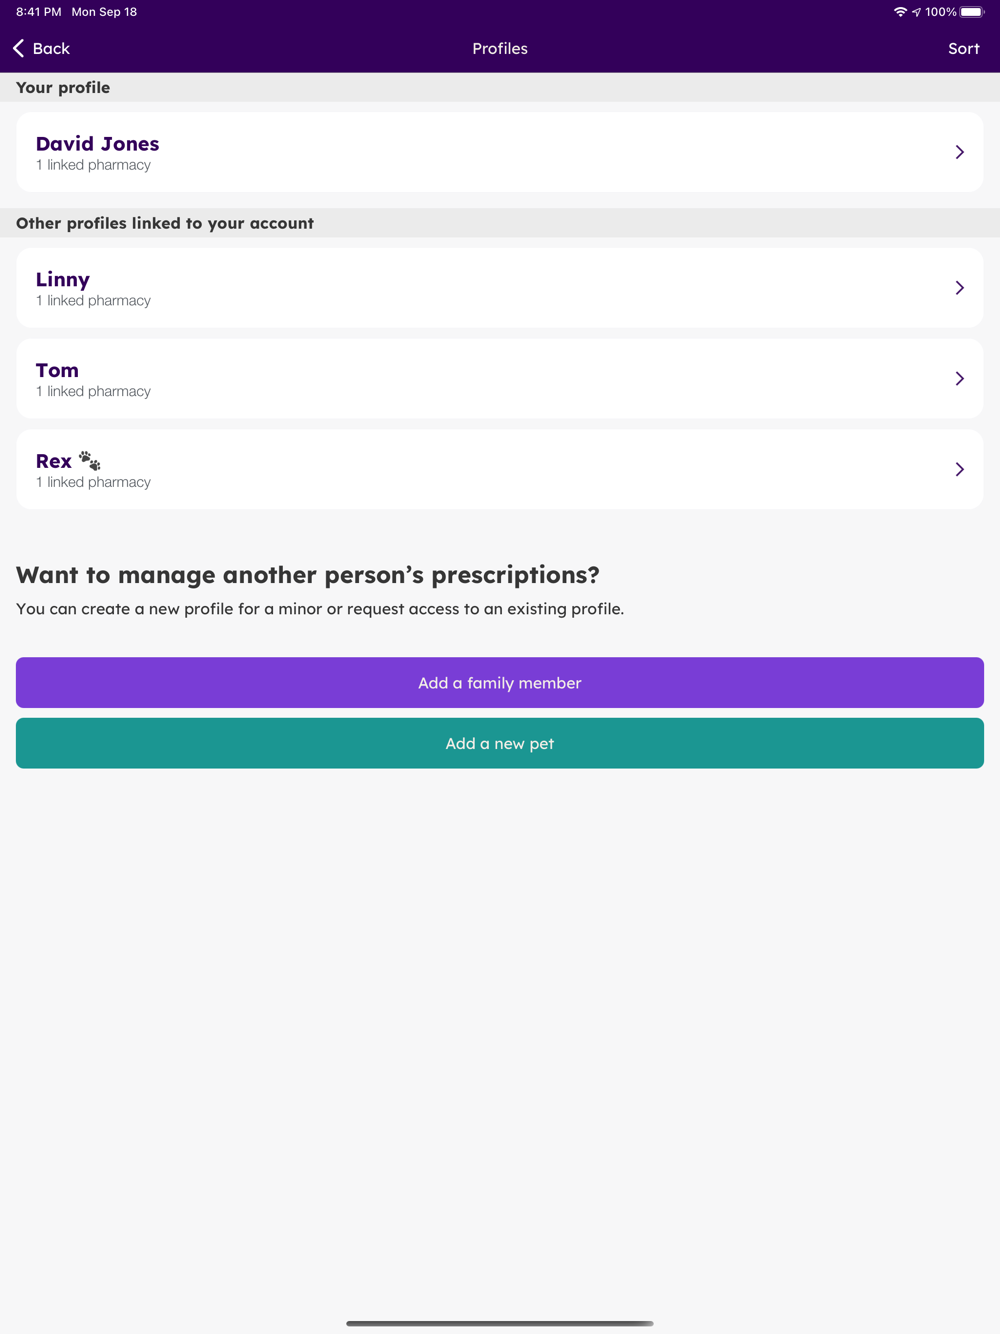Tap the Wi-Fi status icon
The image size is (1000, 1334).
pyautogui.click(x=900, y=12)
